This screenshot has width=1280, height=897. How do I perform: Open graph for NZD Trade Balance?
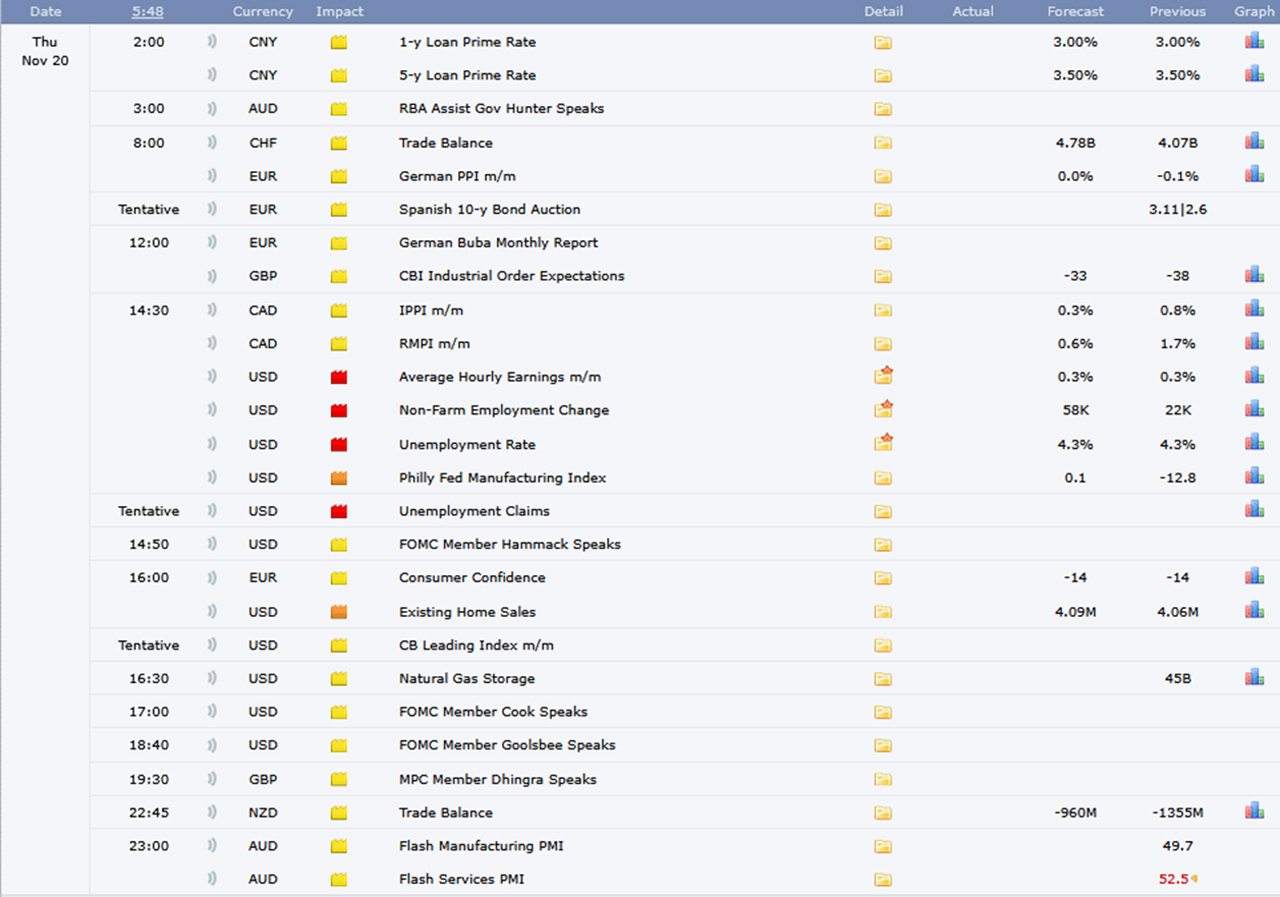click(1254, 811)
